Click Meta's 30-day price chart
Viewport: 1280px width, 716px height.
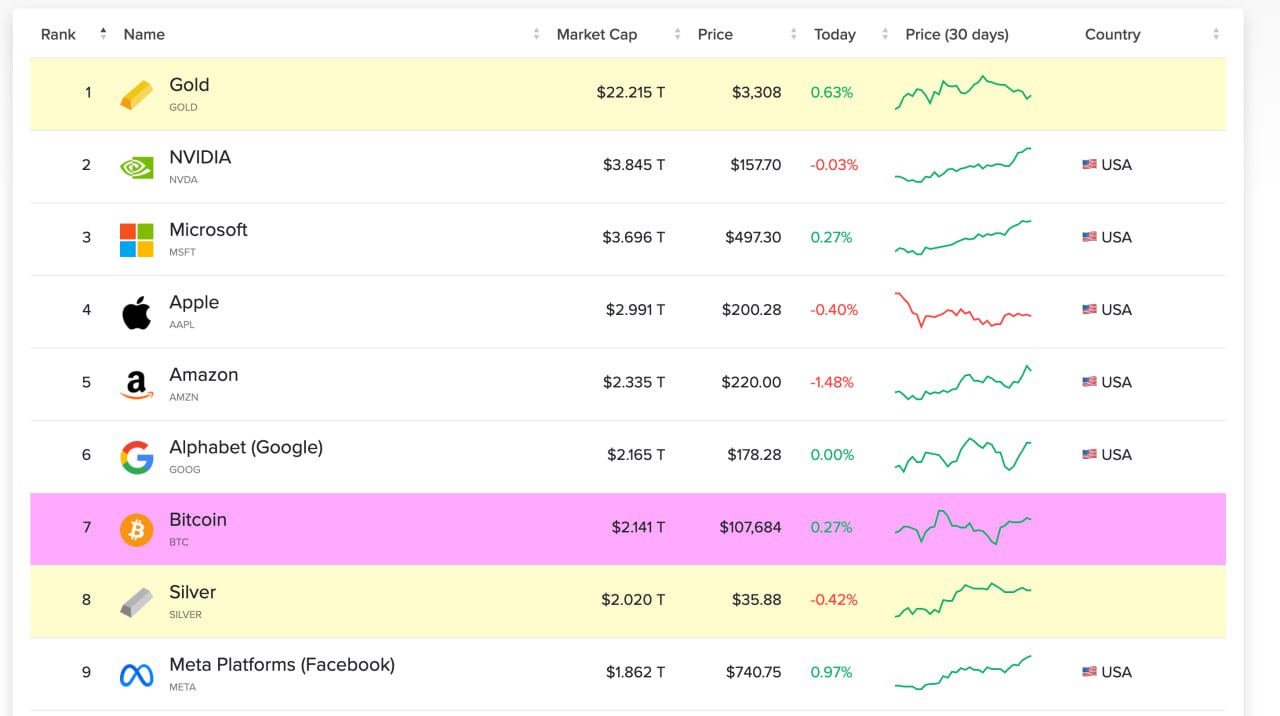pyautogui.click(x=963, y=672)
